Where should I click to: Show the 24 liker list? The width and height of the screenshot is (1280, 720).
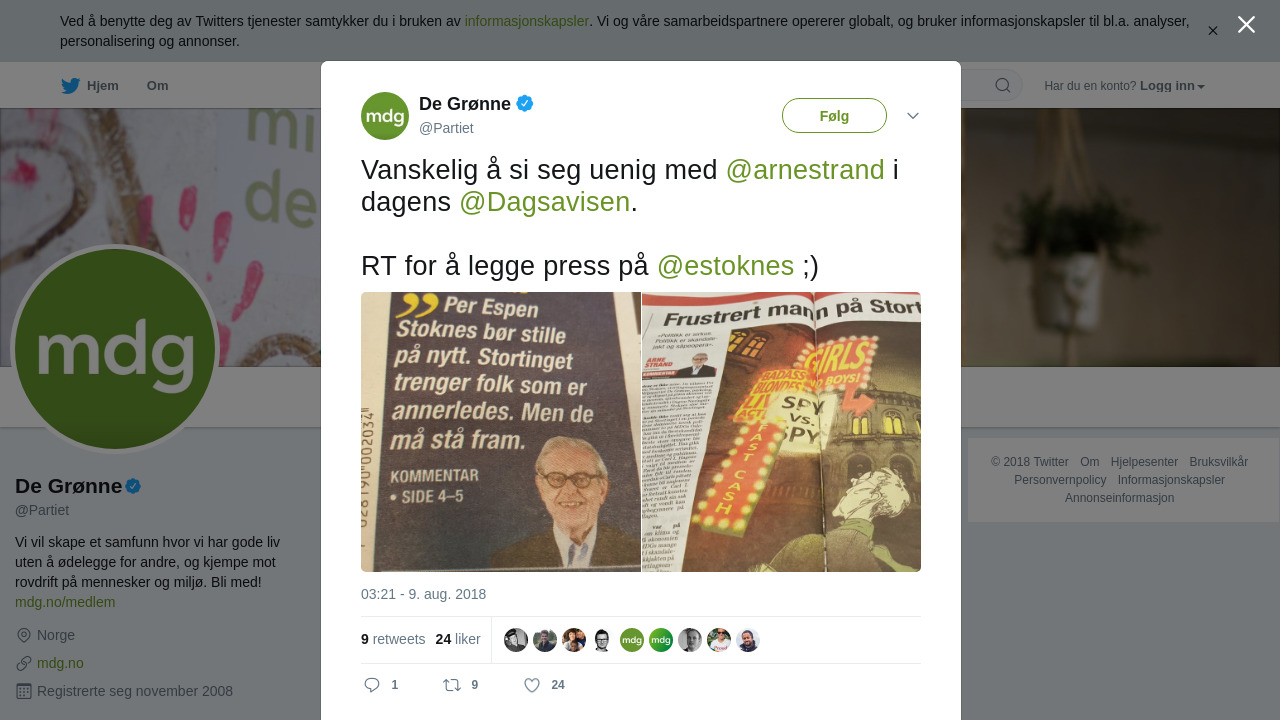(458, 639)
